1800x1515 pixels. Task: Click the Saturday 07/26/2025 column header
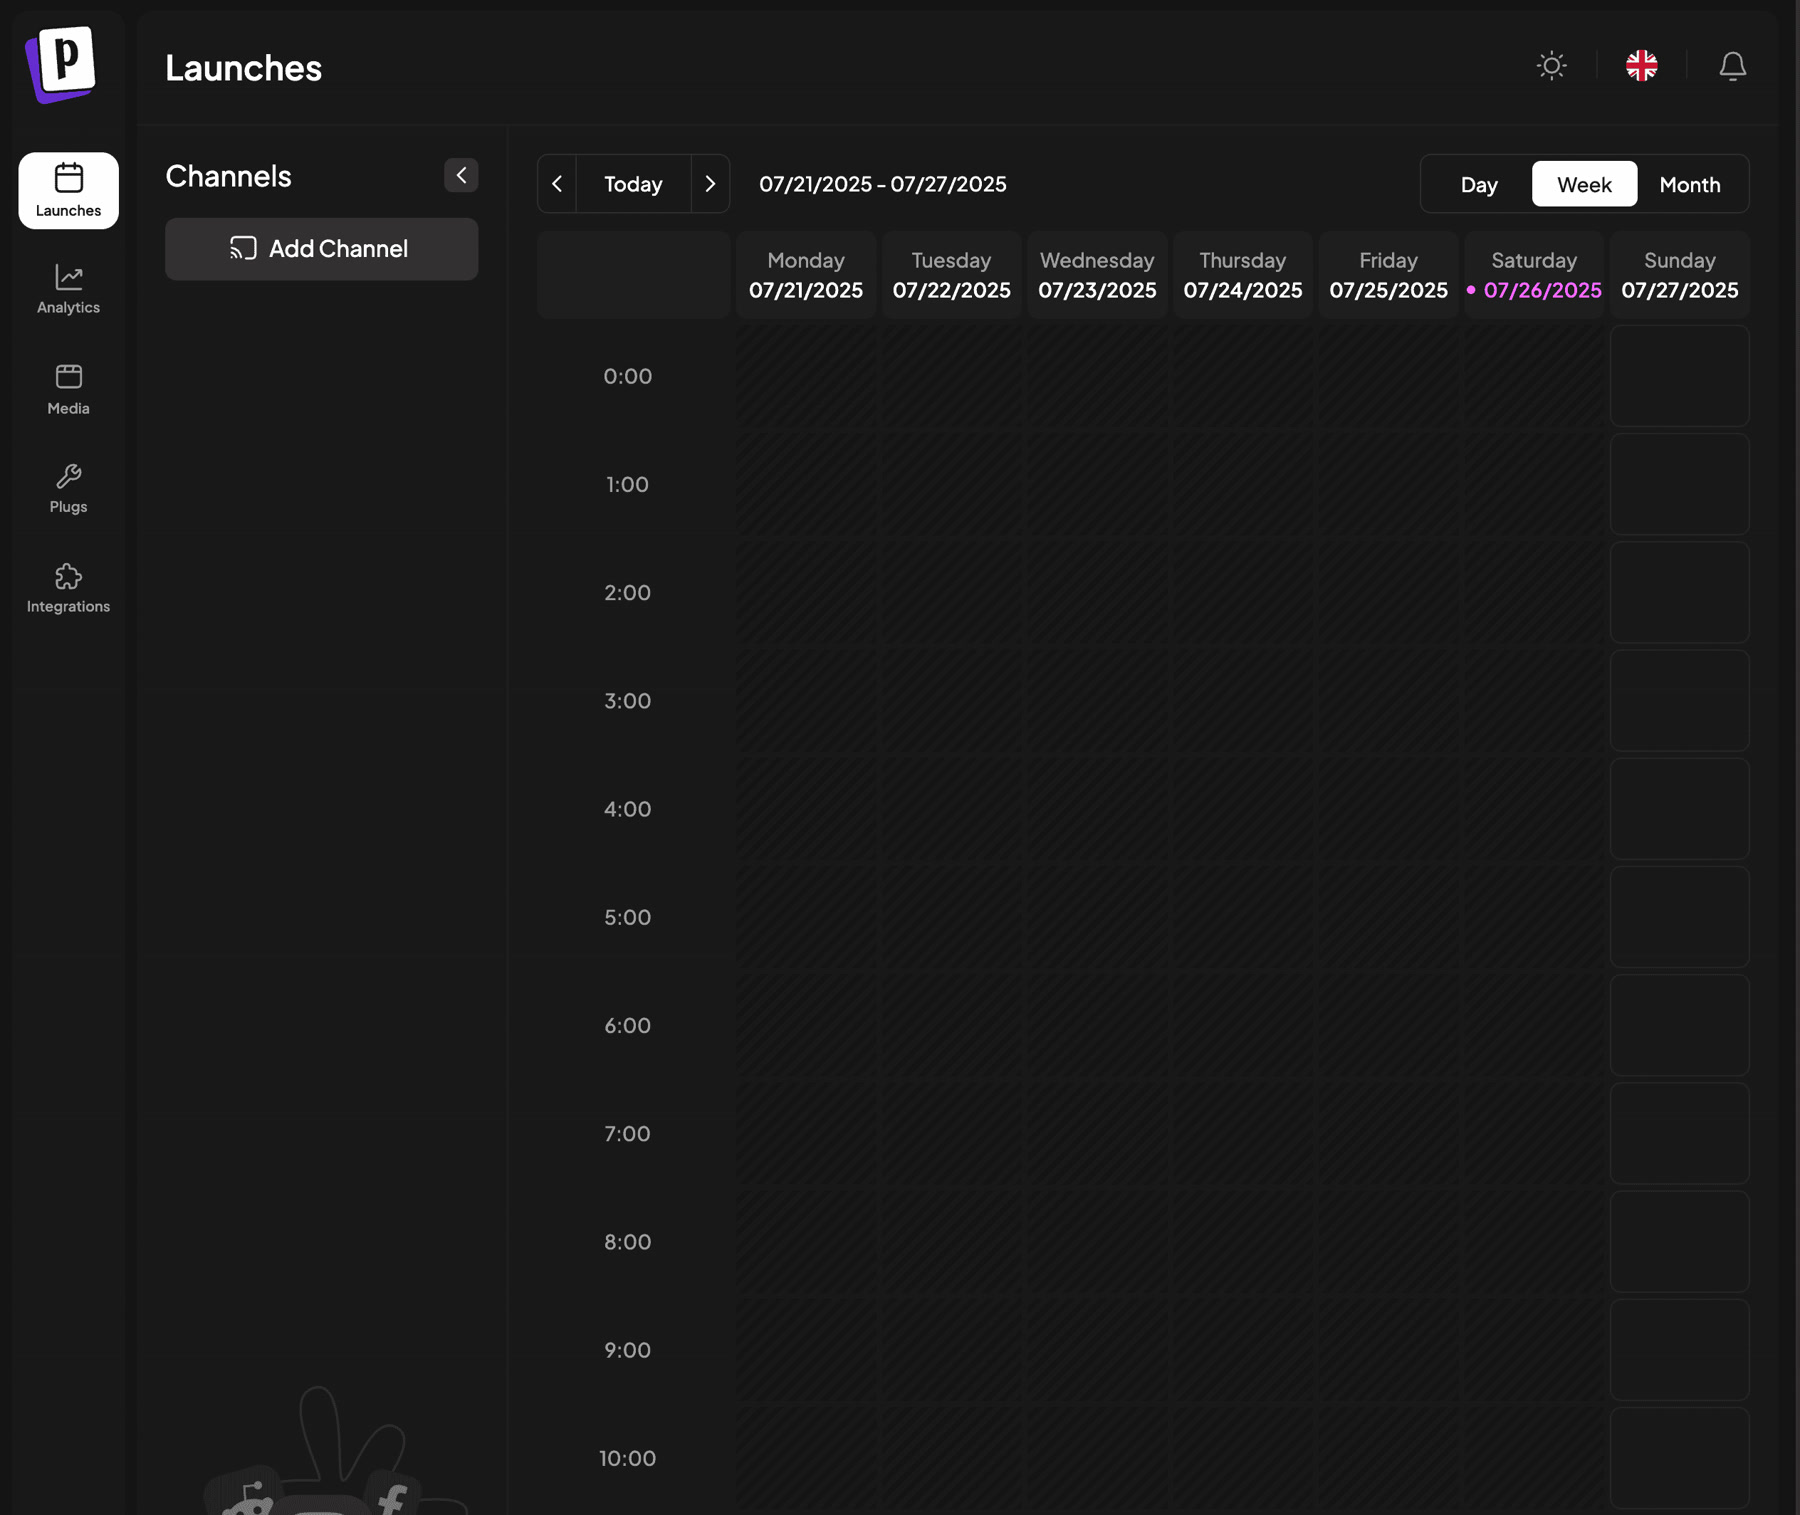[x=1534, y=275]
